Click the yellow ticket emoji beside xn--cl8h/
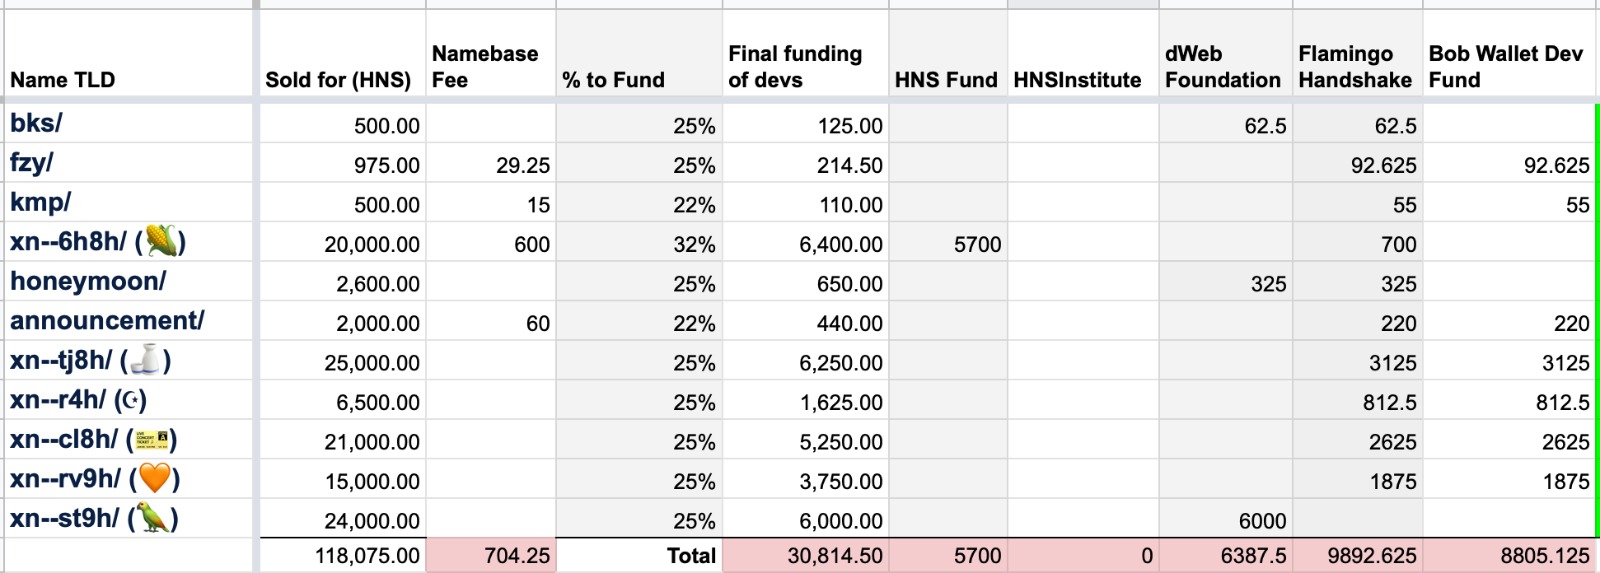The image size is (1600, 573). click(x=151, y=440)
